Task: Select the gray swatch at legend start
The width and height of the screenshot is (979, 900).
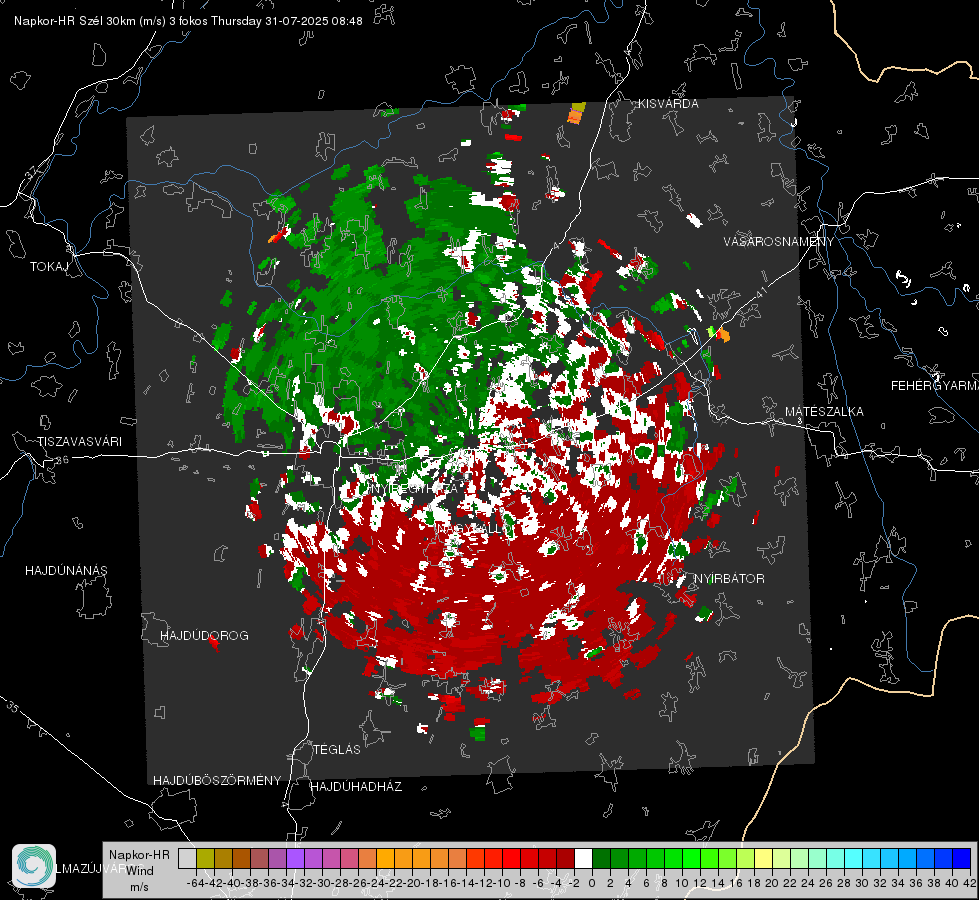Action: click(x=187, y=858)
